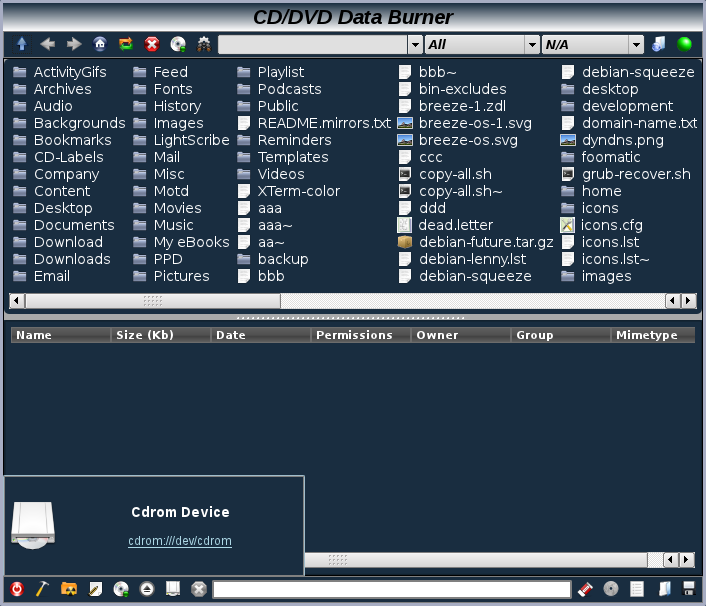The width and height of the screenshot is (706, 606).
Task: Click the green status light icon
Action: (x=685, y=44)
